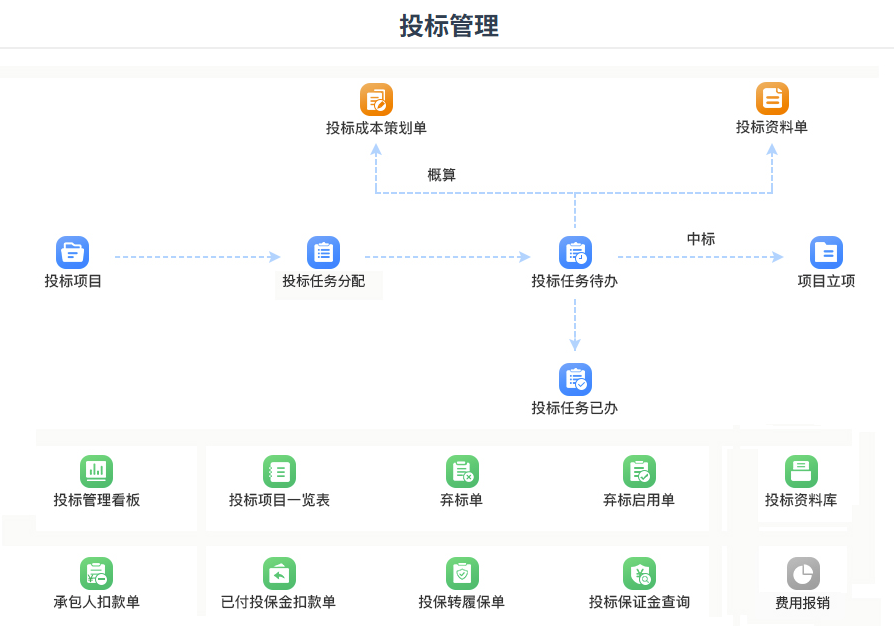Viewport: 894px width, 627px height.
Task: Open the 投保转履保单 shield icon
Action: tap(460, 572)
